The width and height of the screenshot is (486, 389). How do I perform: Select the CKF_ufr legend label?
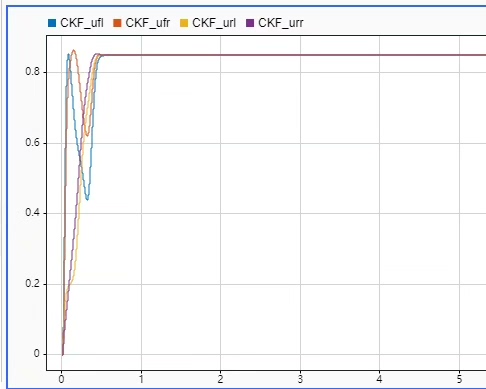point(148,23)
